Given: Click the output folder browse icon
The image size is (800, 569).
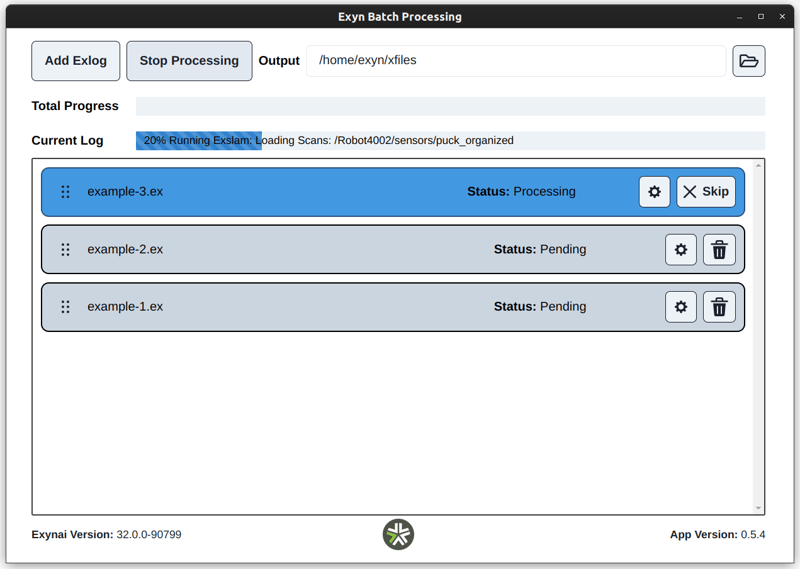Looking at the screenshot, I should pyautogui.click(x=749, y=61).
